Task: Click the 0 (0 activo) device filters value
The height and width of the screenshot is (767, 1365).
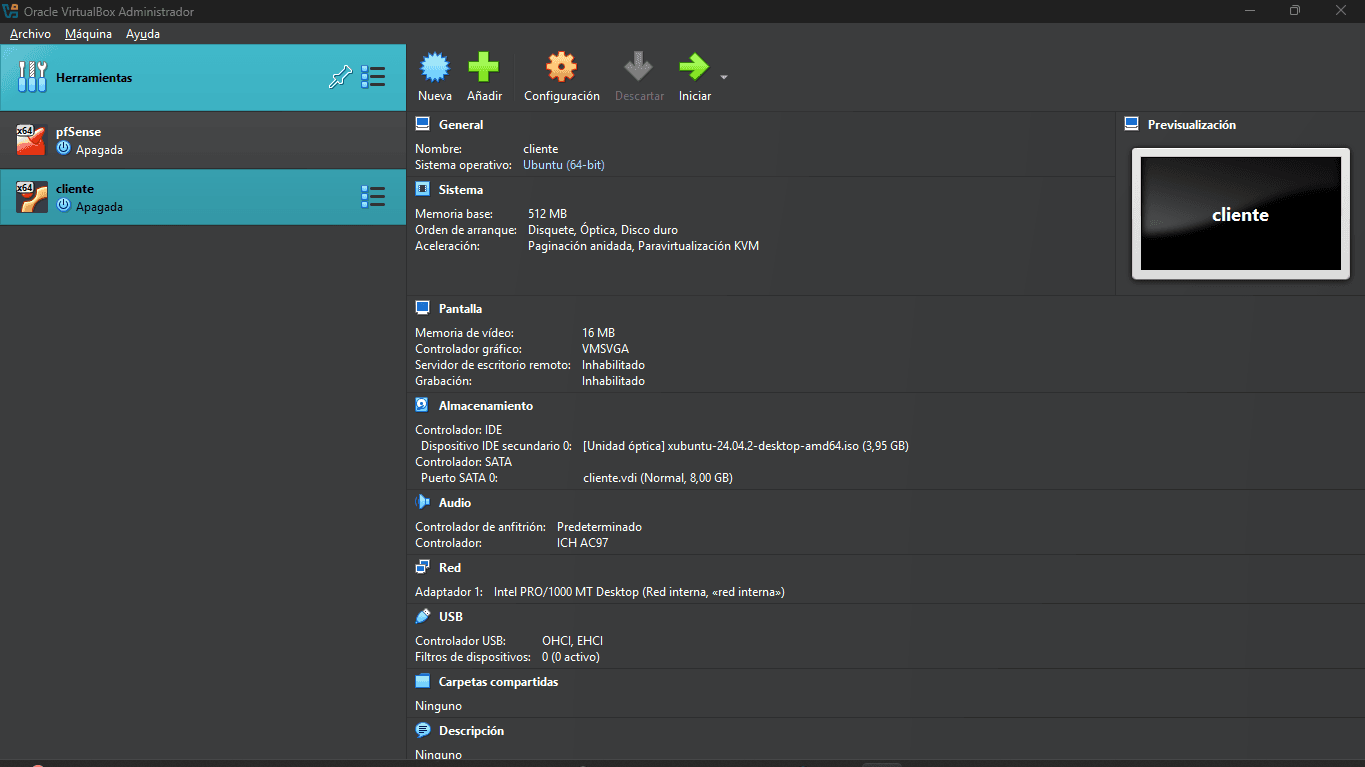Action: click(x=571, y=657)
